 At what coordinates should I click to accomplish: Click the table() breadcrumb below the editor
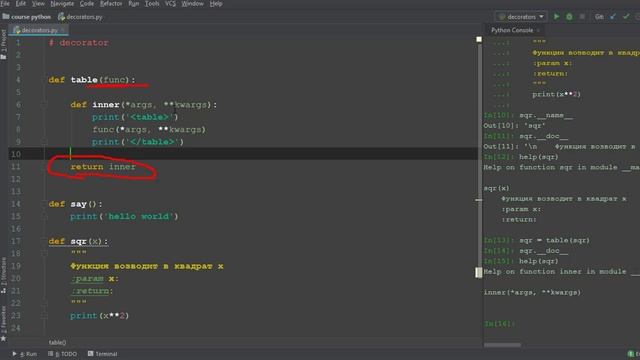tap(57, 342)
